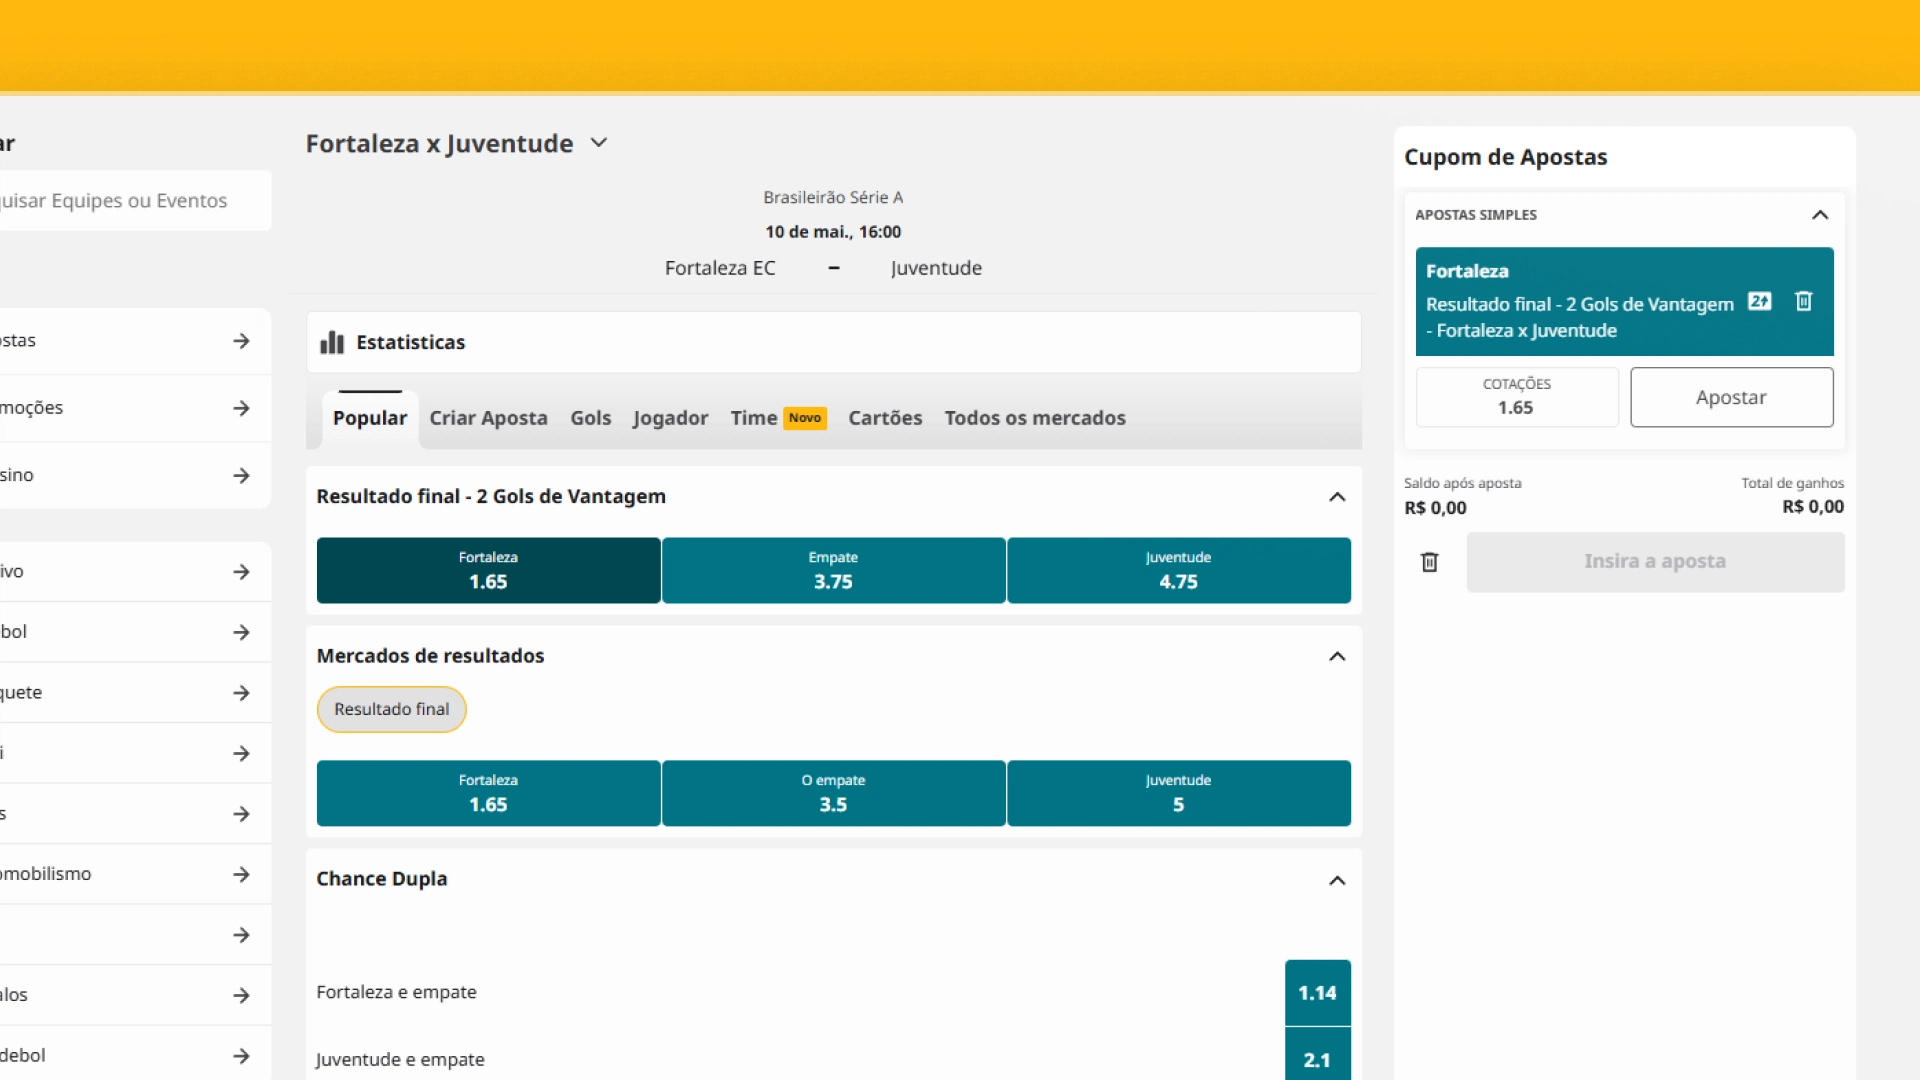Image resolution: width=1920 pixels, height=1080 pixels.
Task: Click the Insira a aposta button
Action: pos(1655,562)
